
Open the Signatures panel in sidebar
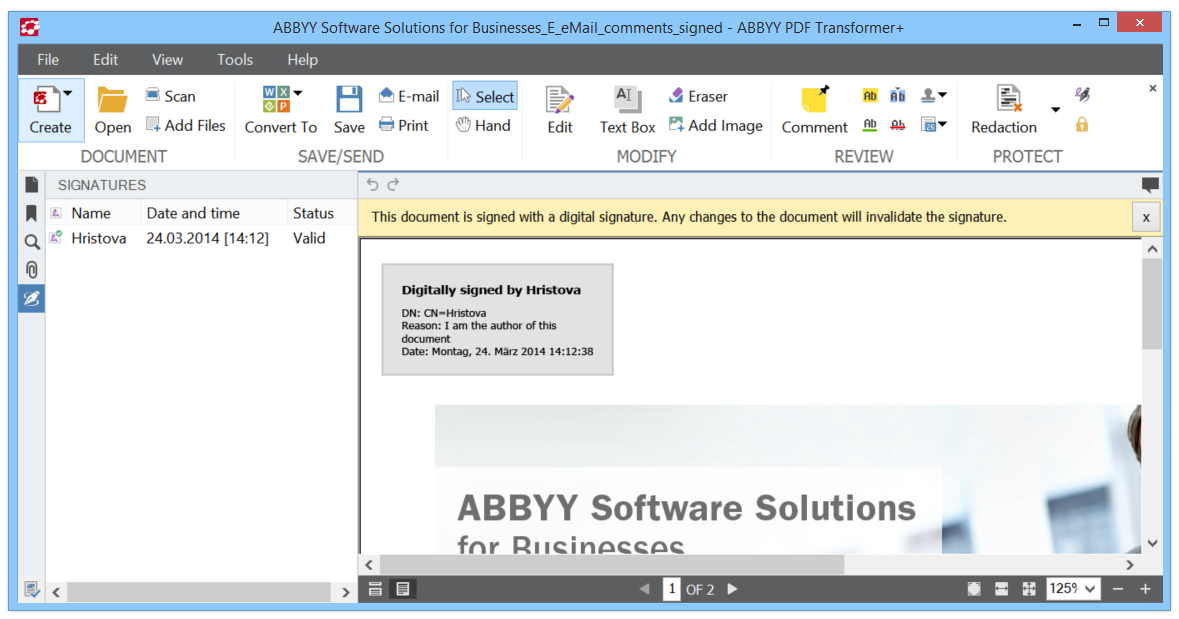coord(32,299)
